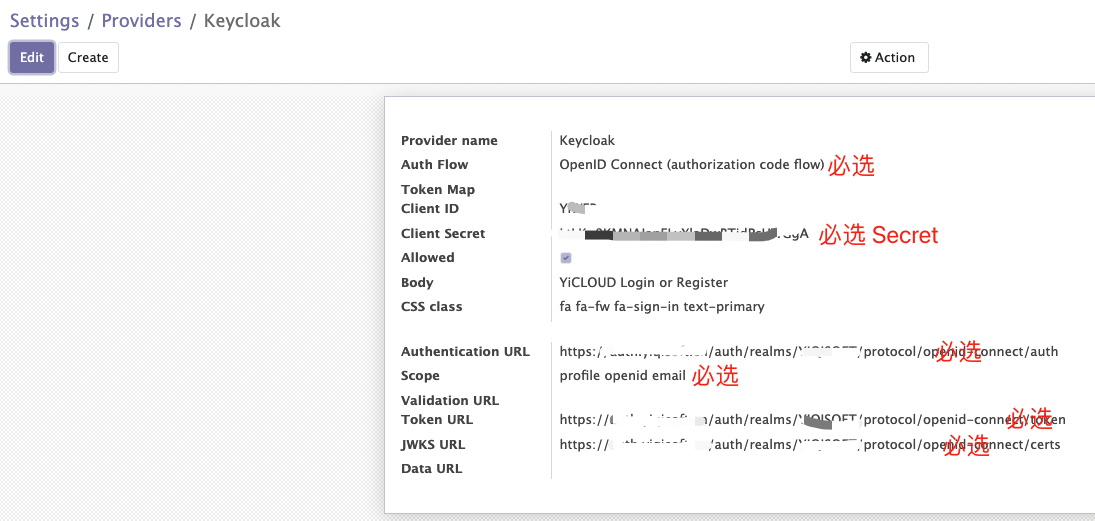
Task: Click the Token URL value
Action: (x=812, y=420)
